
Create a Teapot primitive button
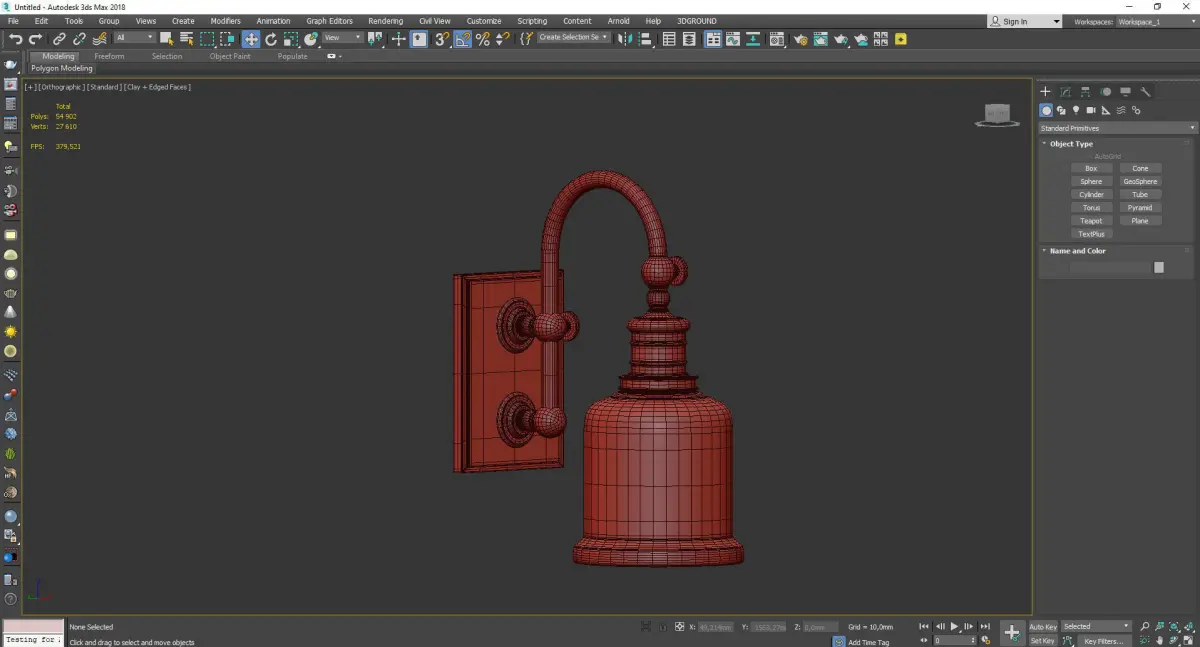[1091, 221]
